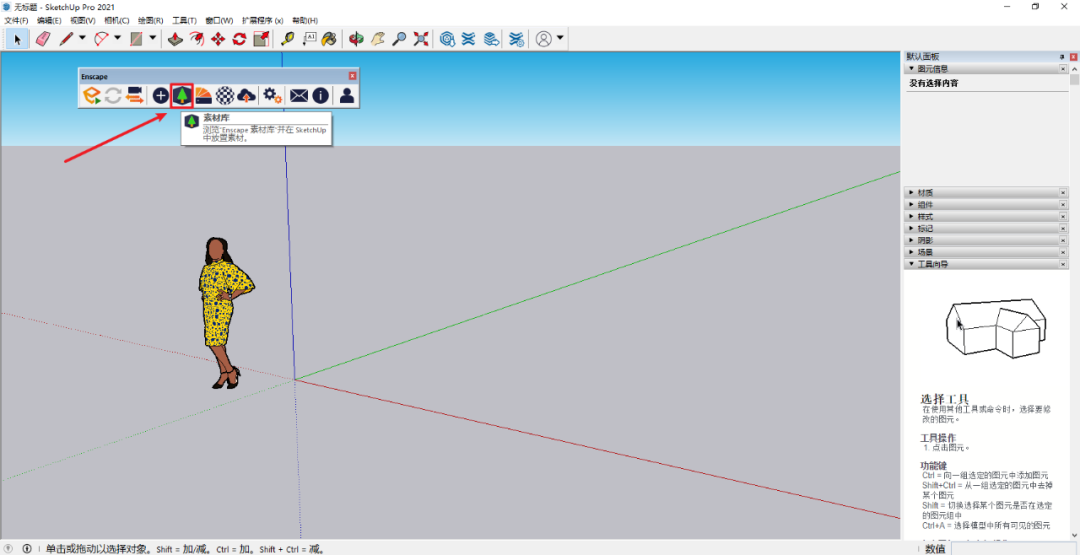Activate the Tape Measure tool
The width and height of the screenshot is (1080, 555).
(x=287, y=39)
